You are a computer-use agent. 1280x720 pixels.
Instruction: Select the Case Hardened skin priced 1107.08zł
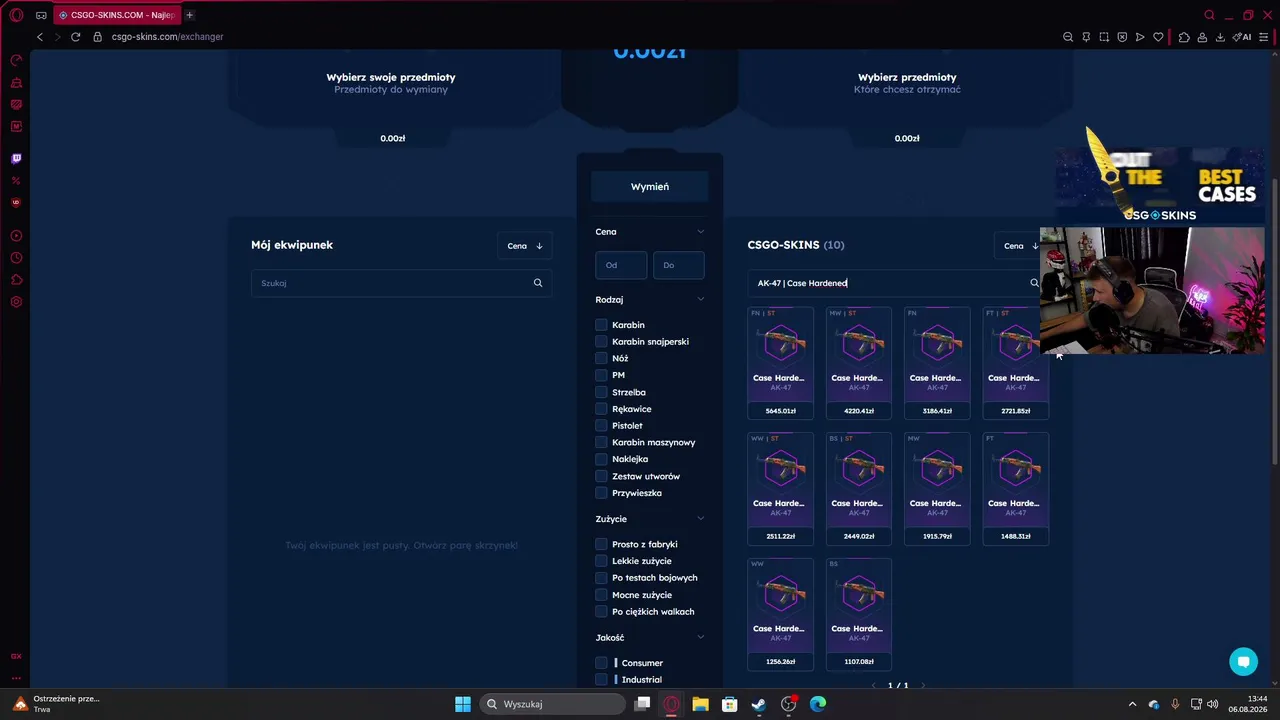(859, 613)
